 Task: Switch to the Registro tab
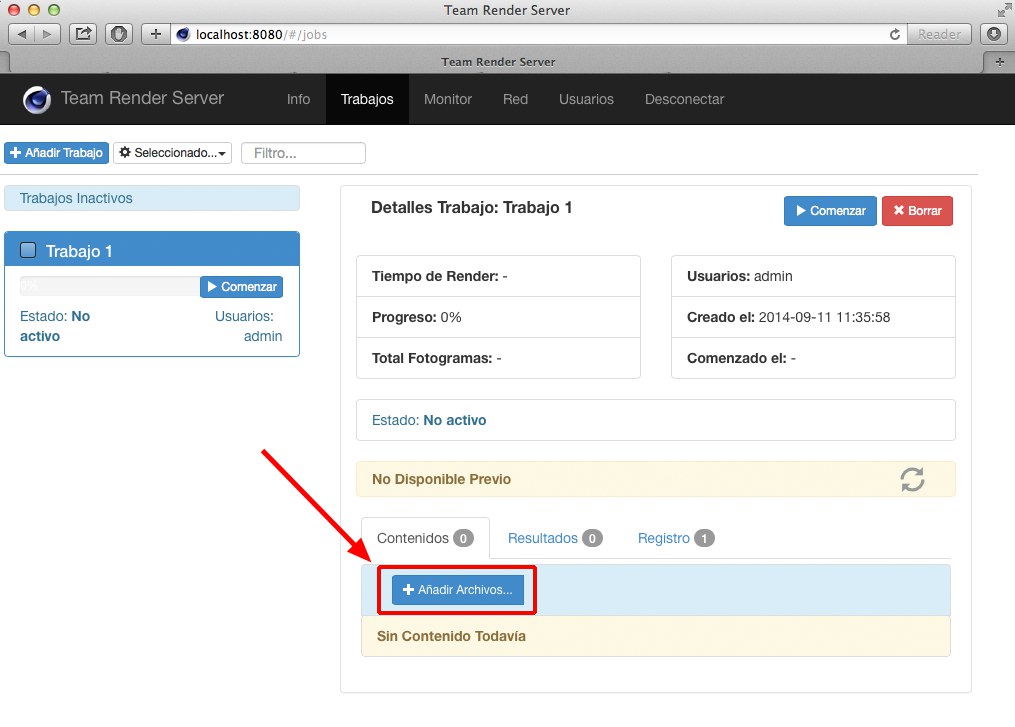point(675,538)
